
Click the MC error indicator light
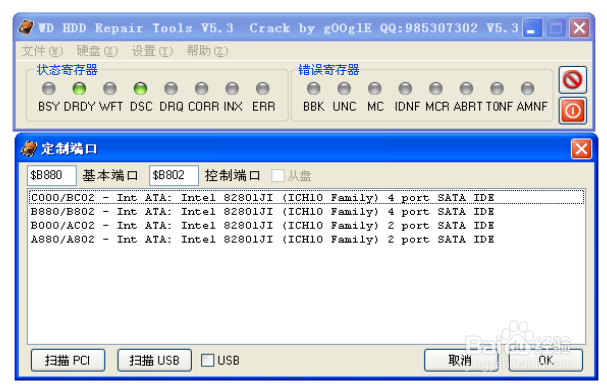pyautogui.click(x=374, y=89)
